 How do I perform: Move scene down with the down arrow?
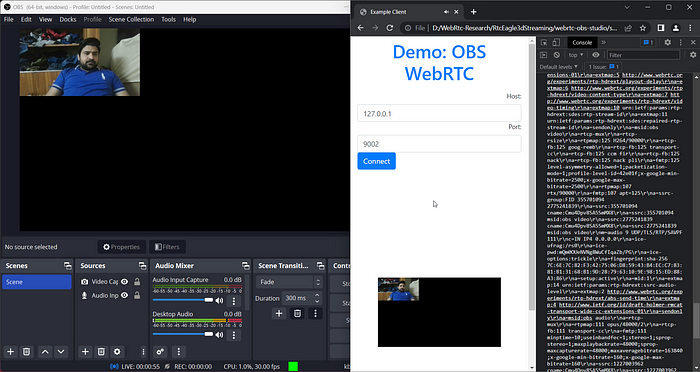pyautogui.click(x=61, y=352)
